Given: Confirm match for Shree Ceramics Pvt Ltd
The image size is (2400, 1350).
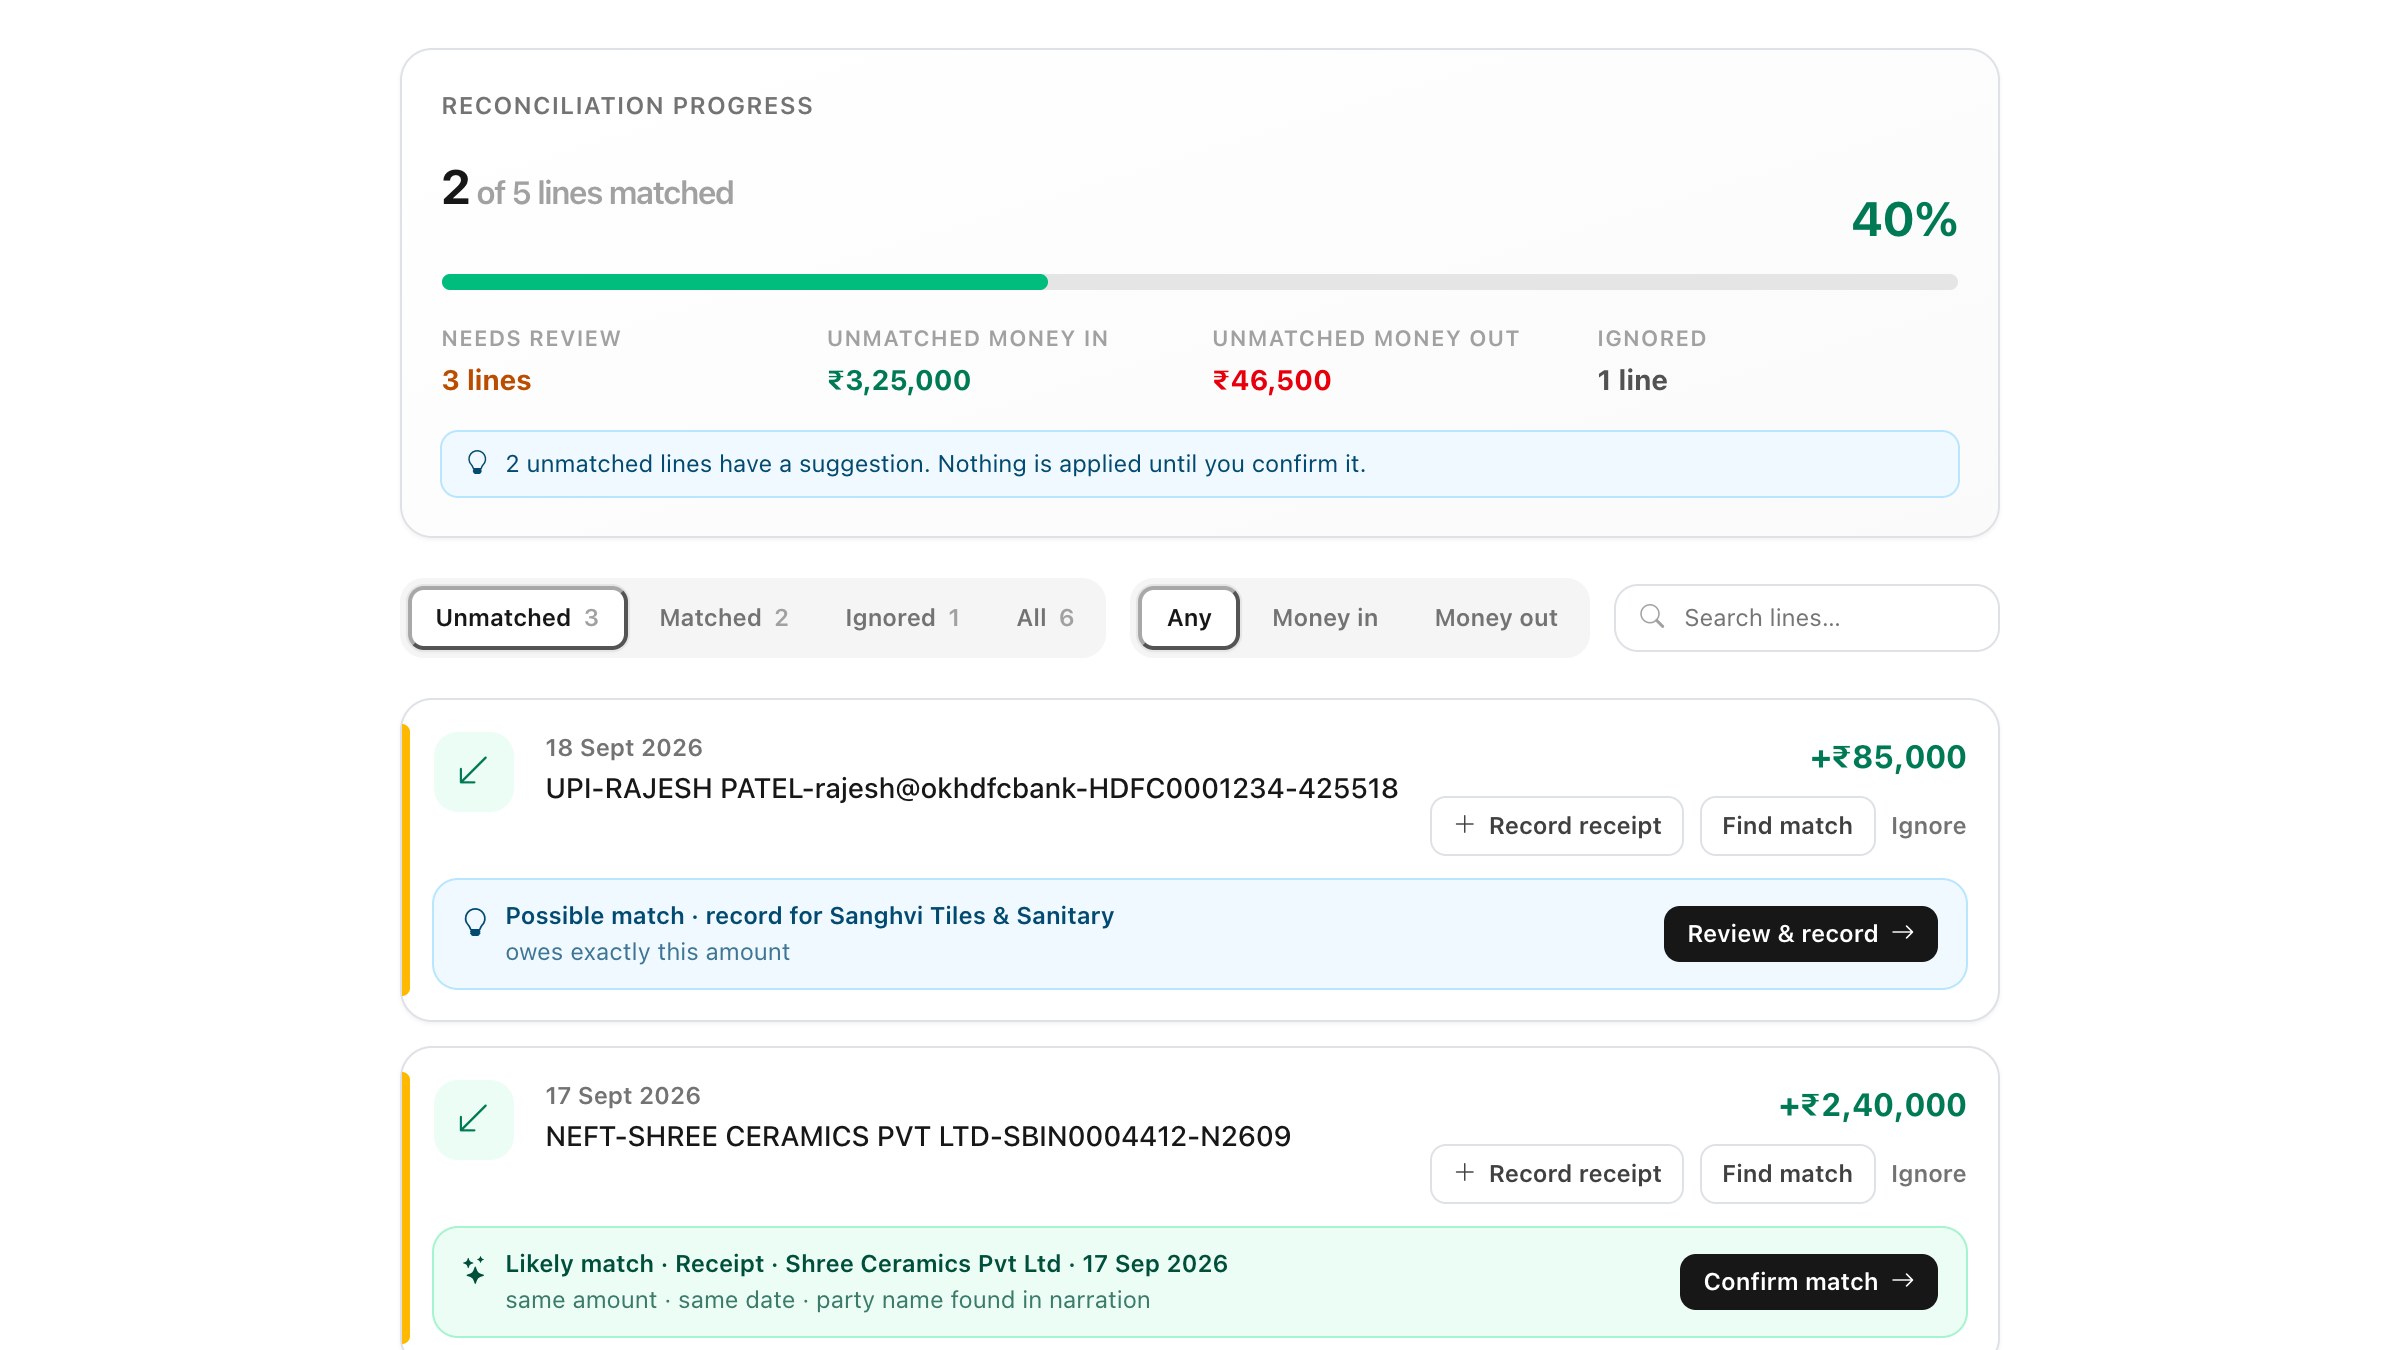Looking at the screenshot, I should pyautogui.click(x=1808, y=1282).
